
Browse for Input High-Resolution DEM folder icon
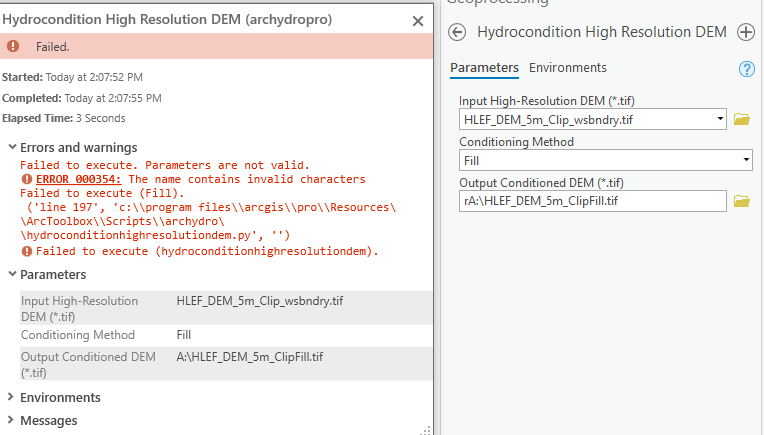click(x=742, y=120)
